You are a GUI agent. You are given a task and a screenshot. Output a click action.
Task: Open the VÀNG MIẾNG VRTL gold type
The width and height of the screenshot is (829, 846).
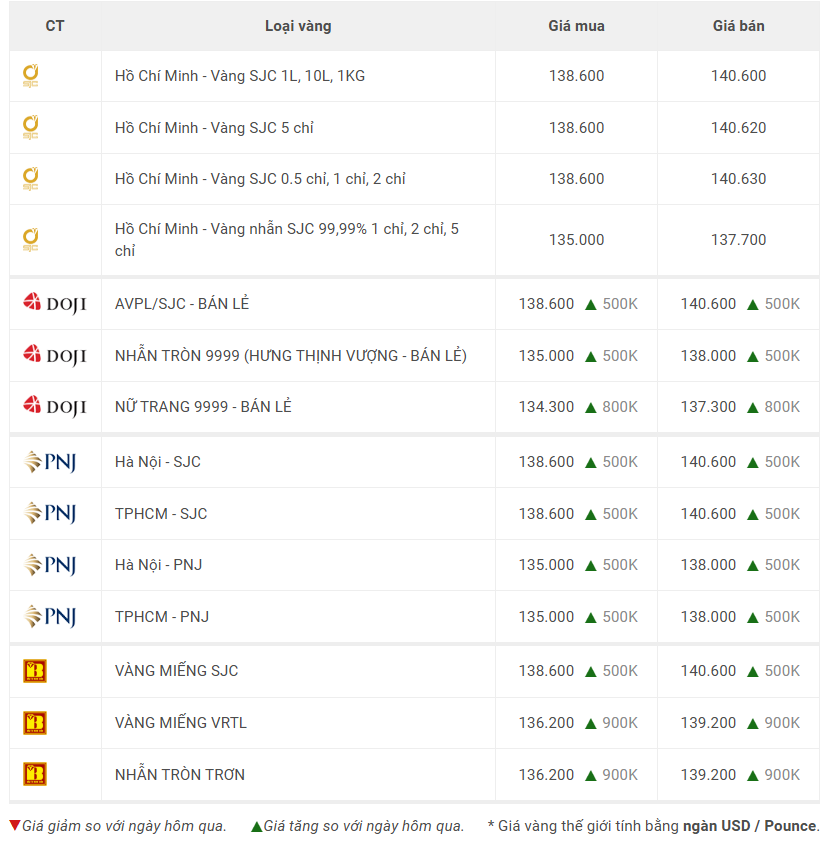tap(180, 723)
